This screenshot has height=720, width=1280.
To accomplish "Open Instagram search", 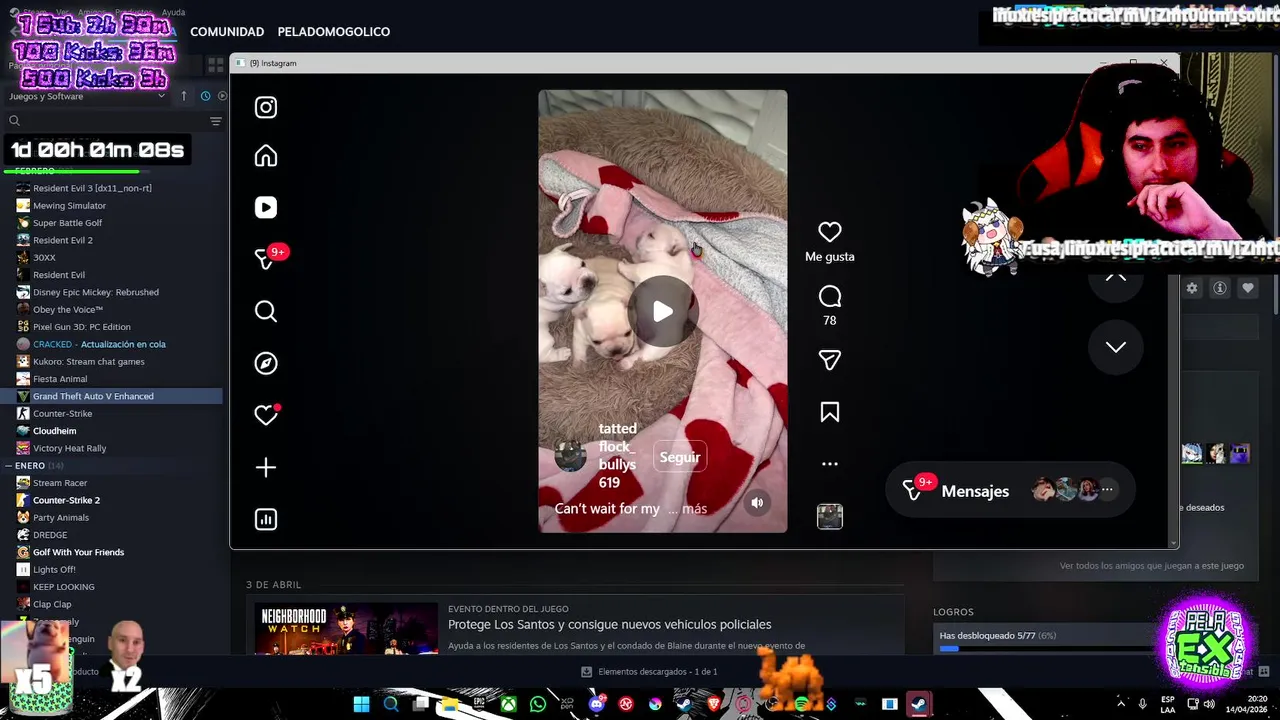I will tap(266, 312).
